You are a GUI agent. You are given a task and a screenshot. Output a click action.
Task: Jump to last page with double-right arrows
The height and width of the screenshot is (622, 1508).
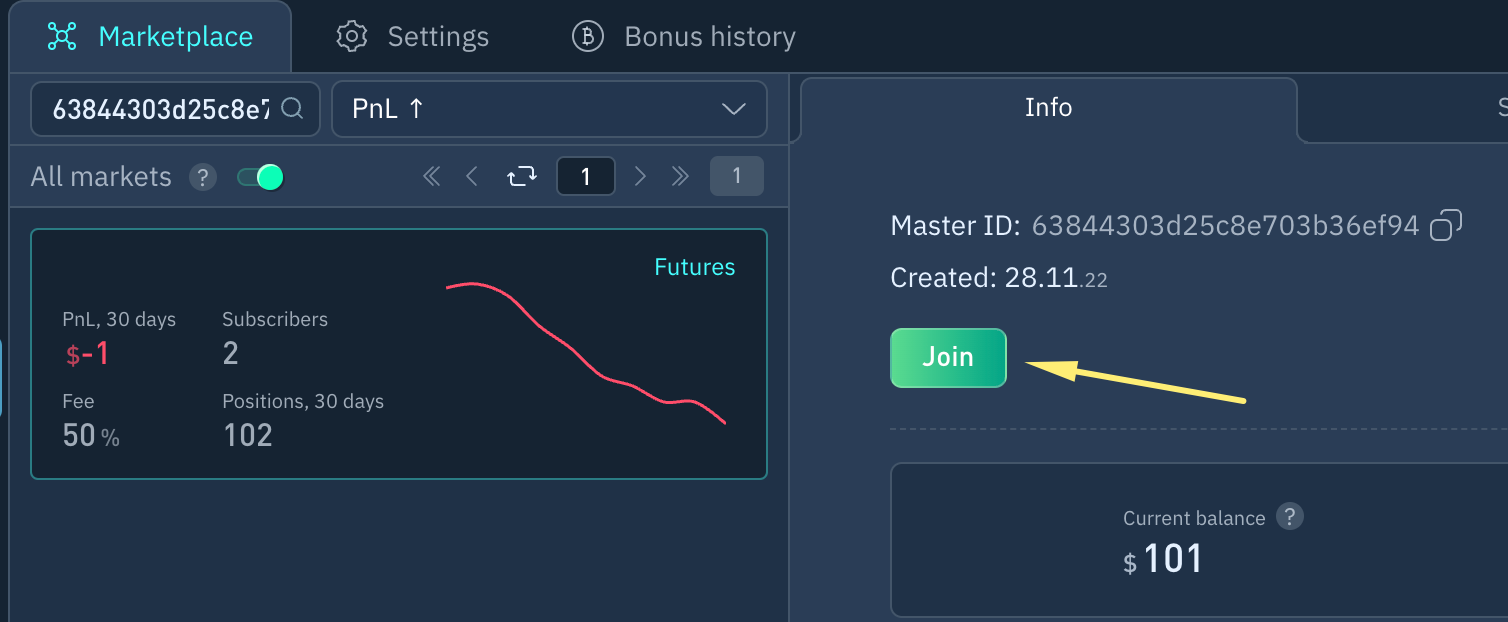pos(681,177)
